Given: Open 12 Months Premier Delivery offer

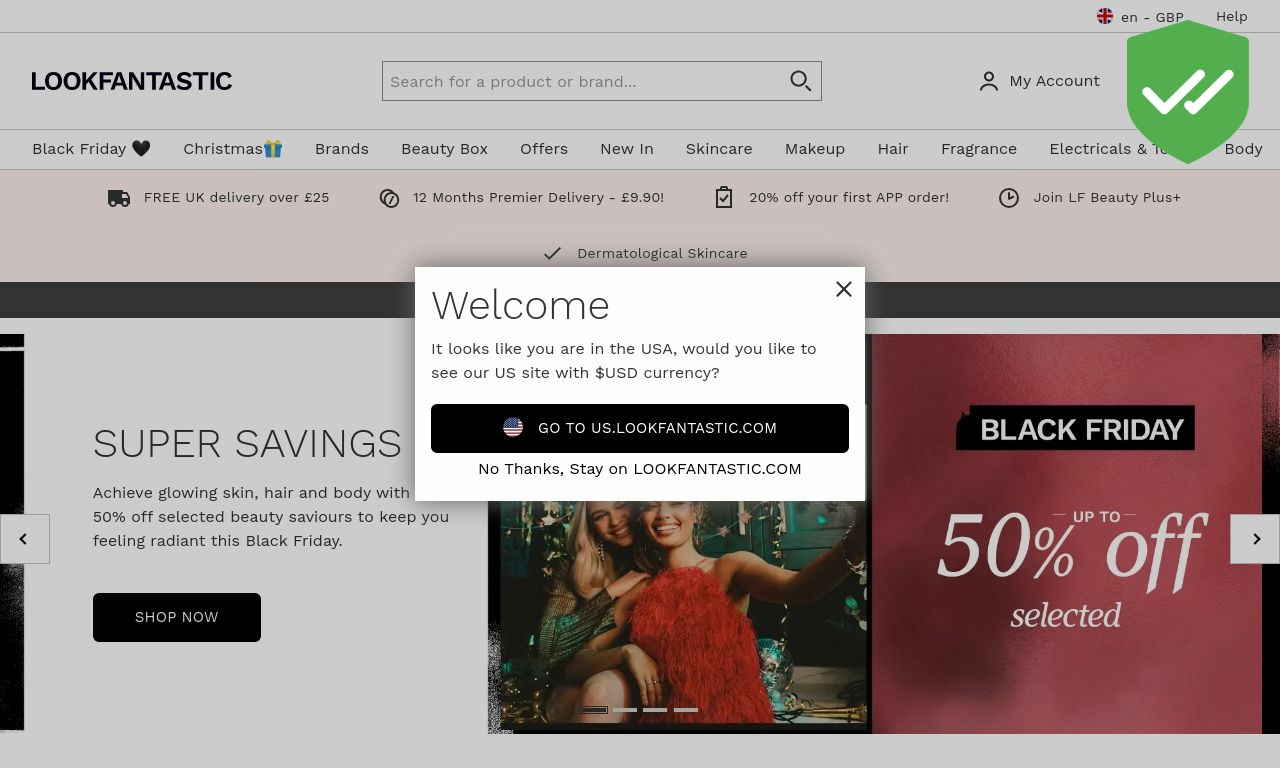Looking at the screenshot, I should (x=538, y=198).
